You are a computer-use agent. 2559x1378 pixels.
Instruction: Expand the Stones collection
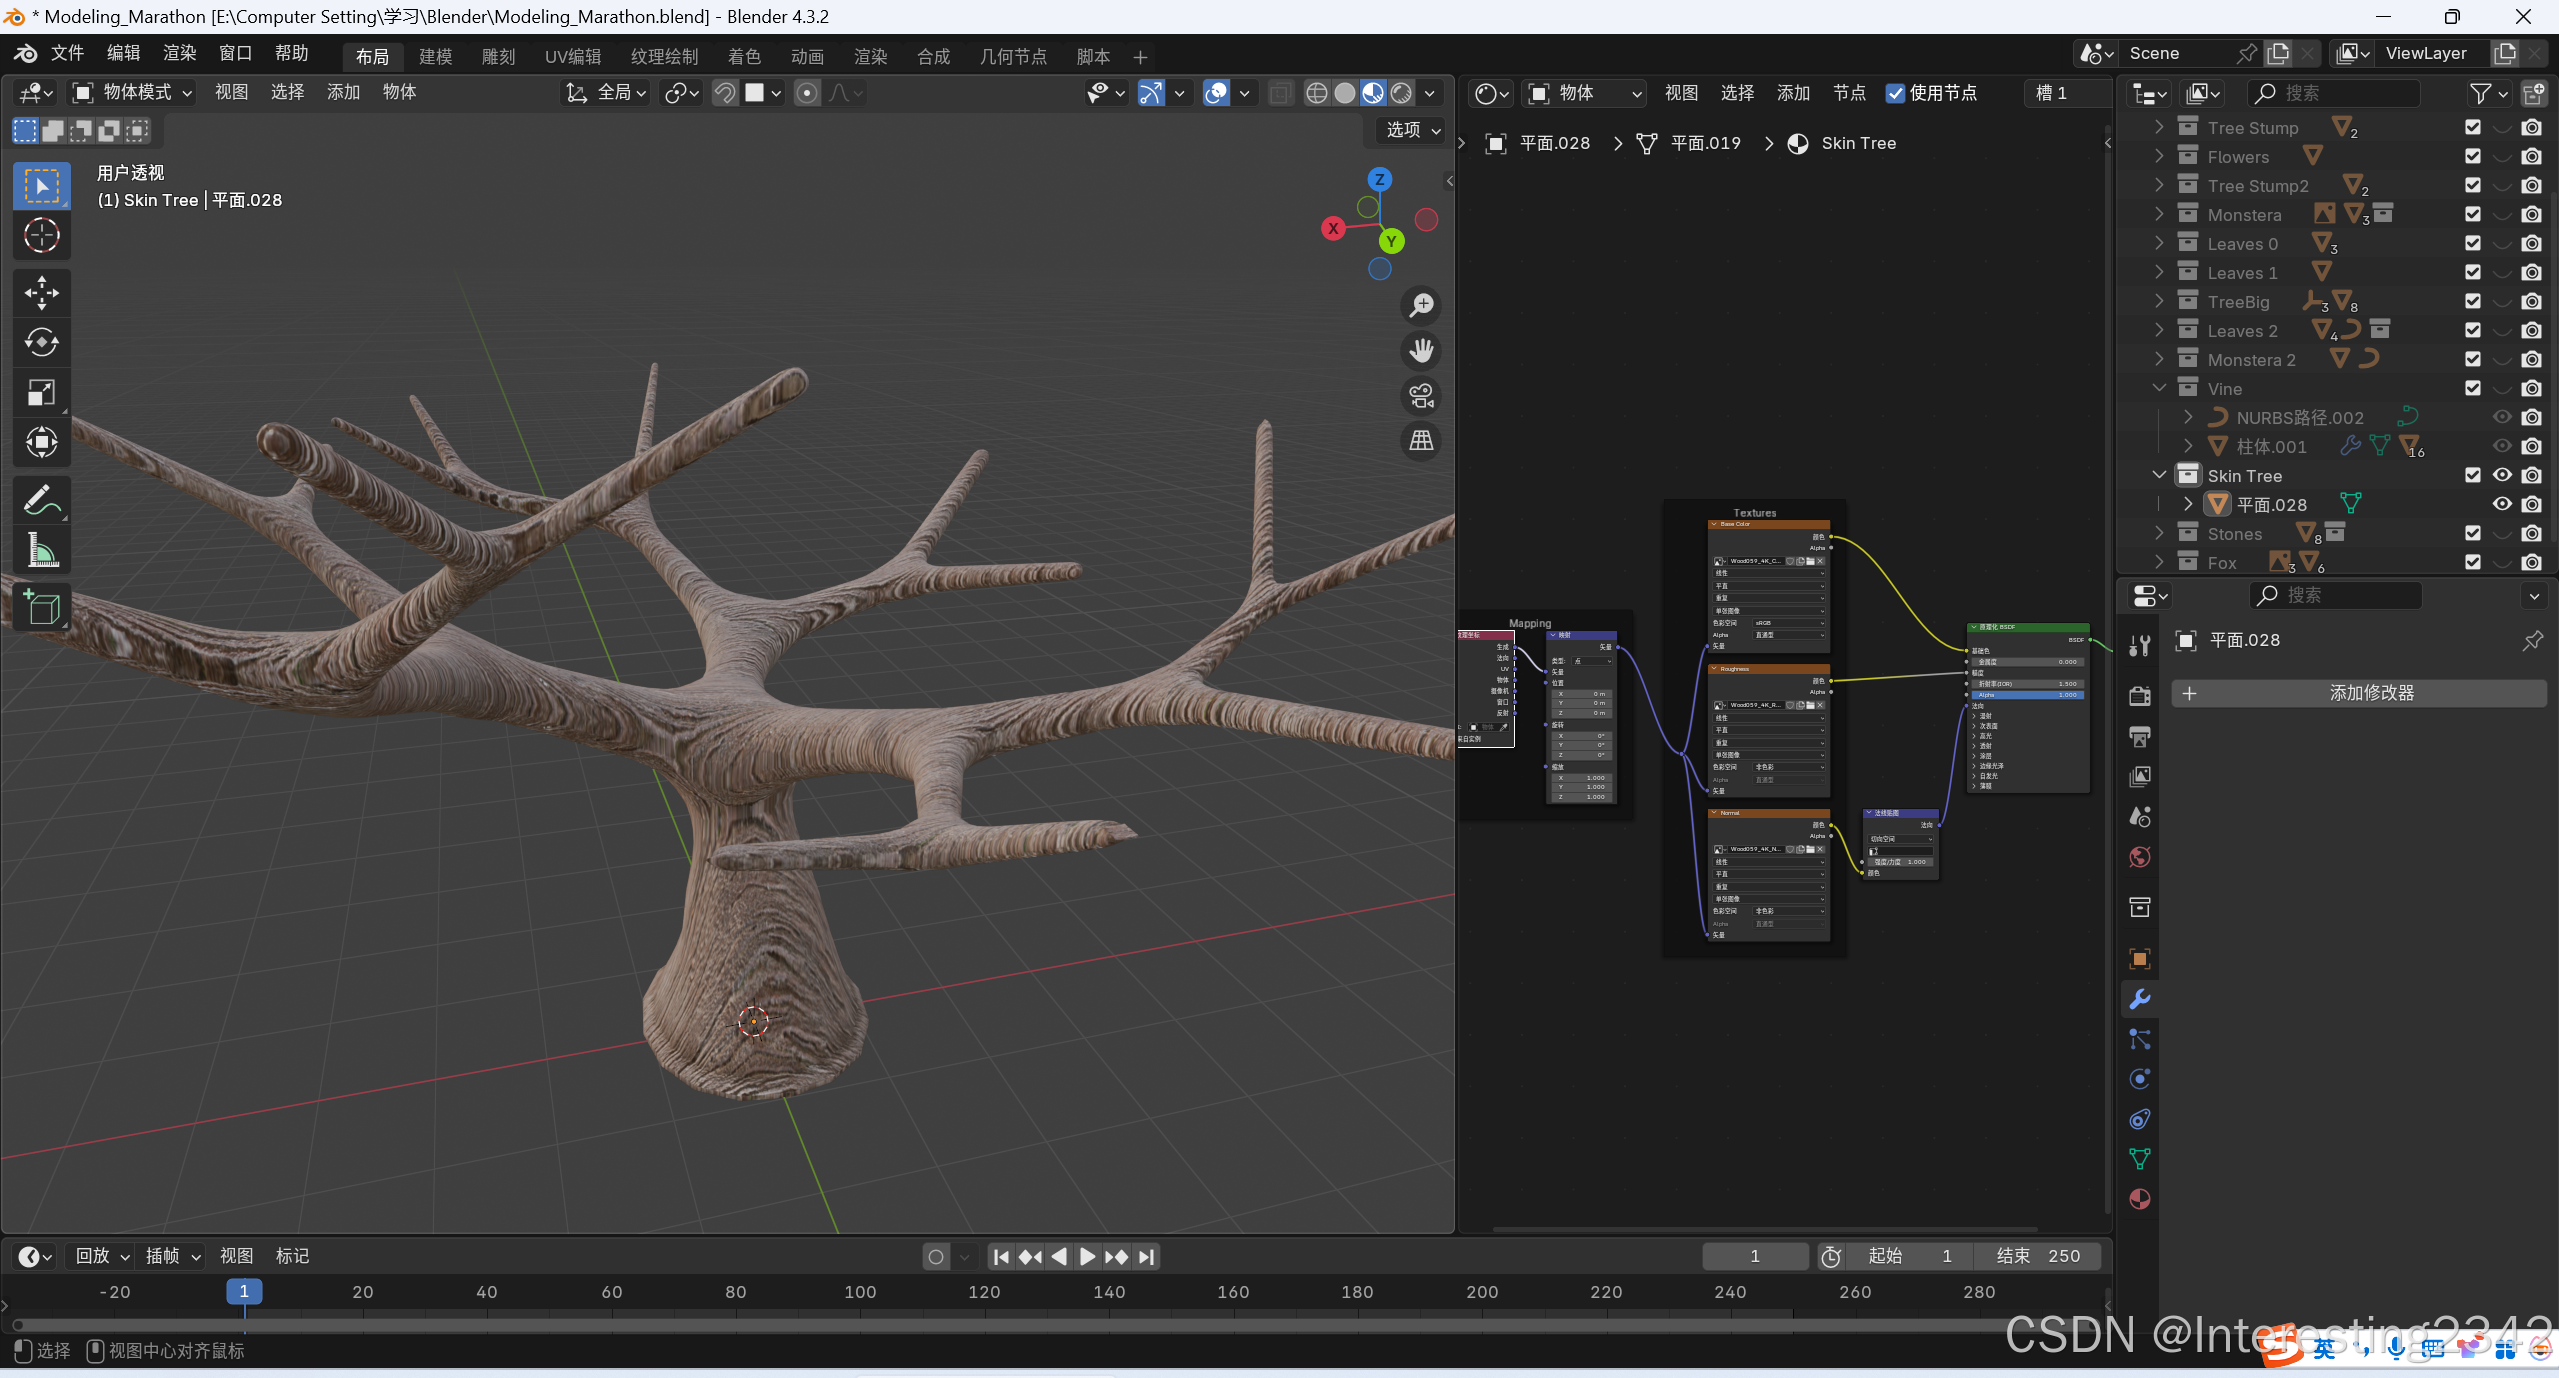pos(2159,533)
